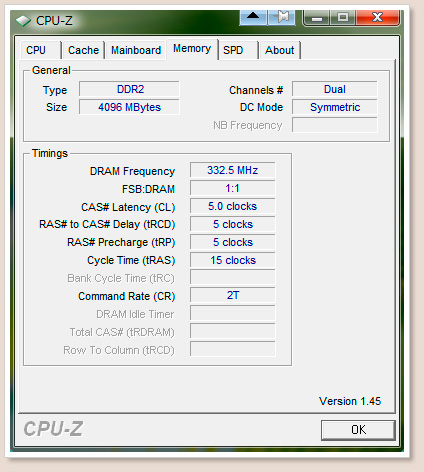Click the tRCD 5 clocks value

[x=233, y=224]
